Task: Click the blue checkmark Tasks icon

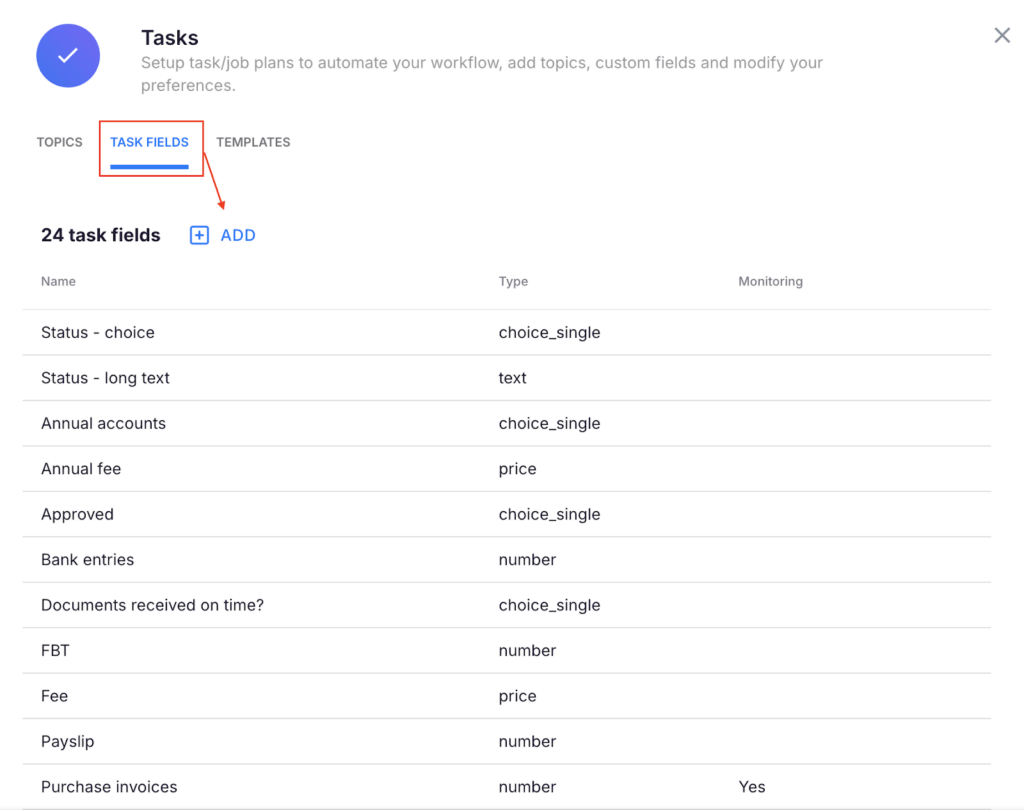Action: point(67,55)
